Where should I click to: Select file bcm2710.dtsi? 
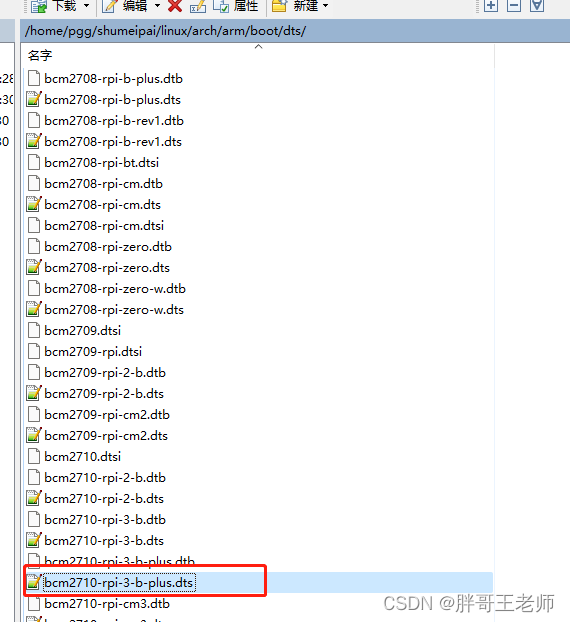pos(74,457)
